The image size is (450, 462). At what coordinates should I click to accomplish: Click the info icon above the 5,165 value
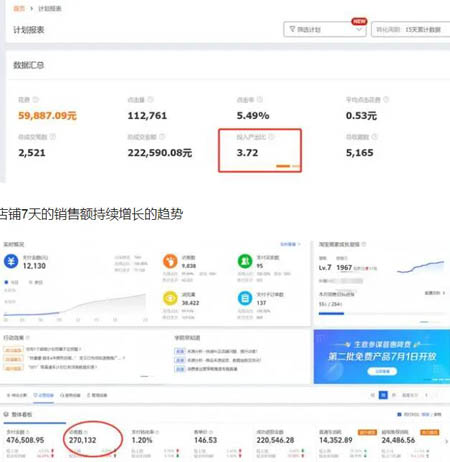[x=374, y=137]
